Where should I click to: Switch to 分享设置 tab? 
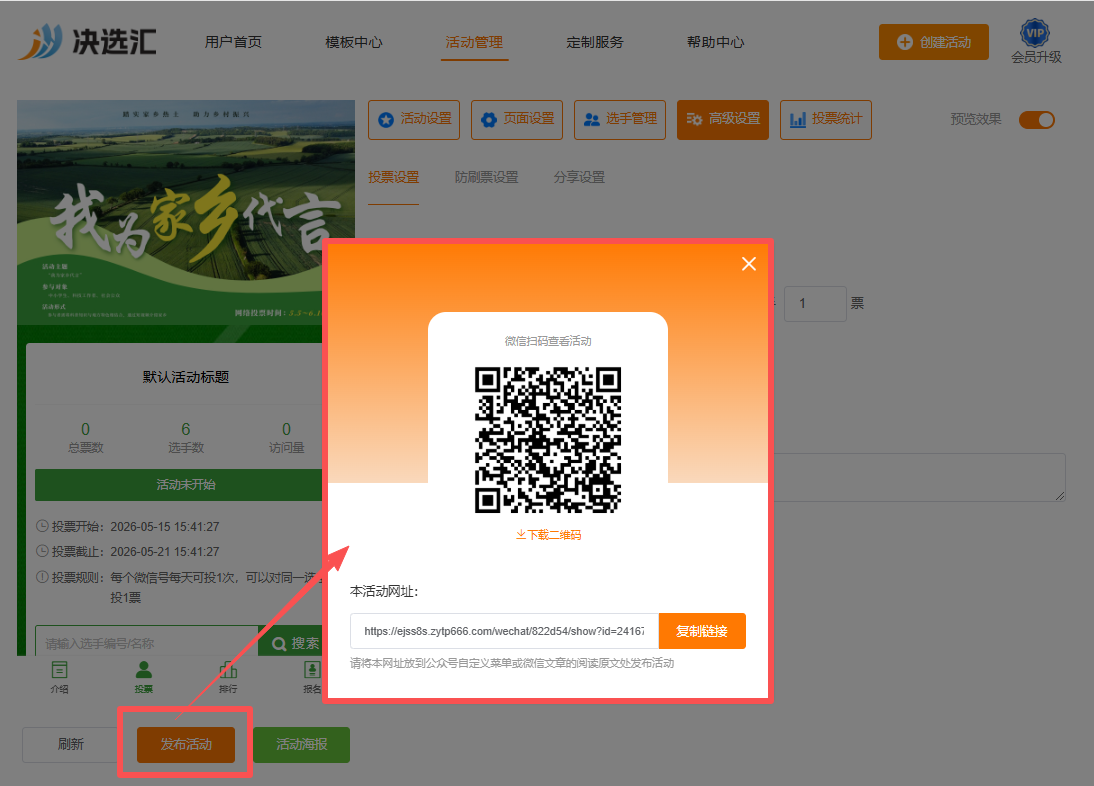[579, 177]
